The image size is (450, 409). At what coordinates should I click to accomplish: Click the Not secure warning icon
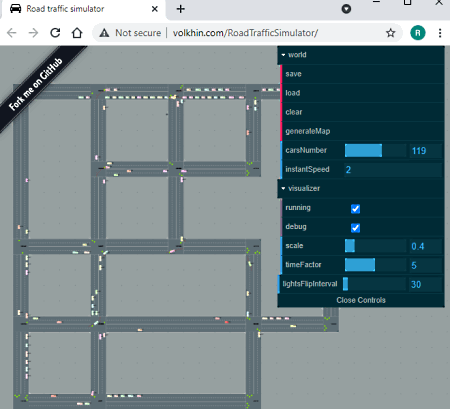point(104,33)
